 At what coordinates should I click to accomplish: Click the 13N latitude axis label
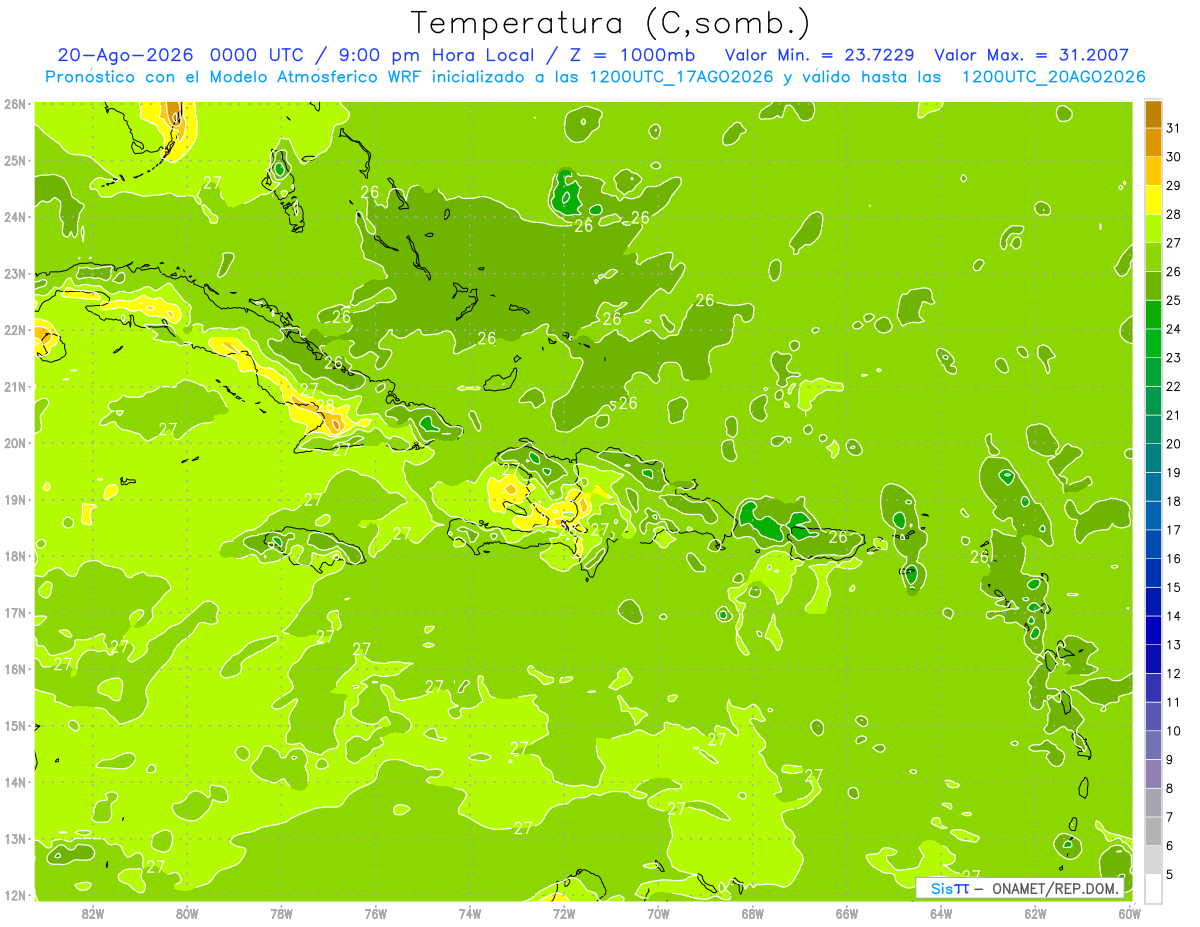pyautogui.click(x=15, y=838)
